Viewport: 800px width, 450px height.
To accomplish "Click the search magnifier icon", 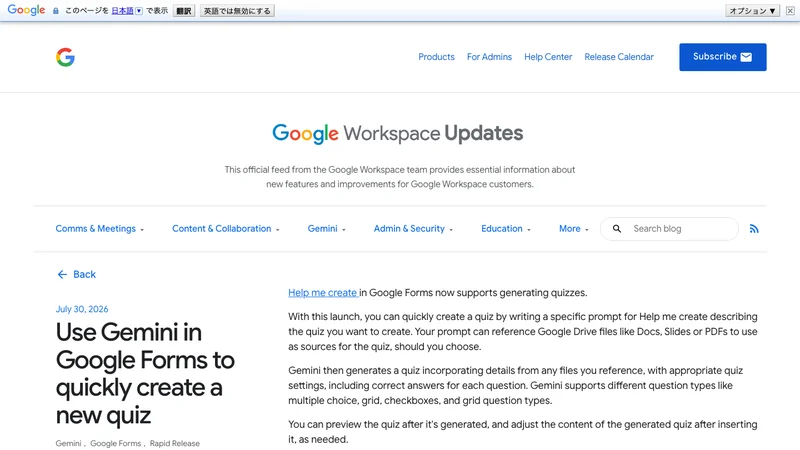I will [617, 229].
